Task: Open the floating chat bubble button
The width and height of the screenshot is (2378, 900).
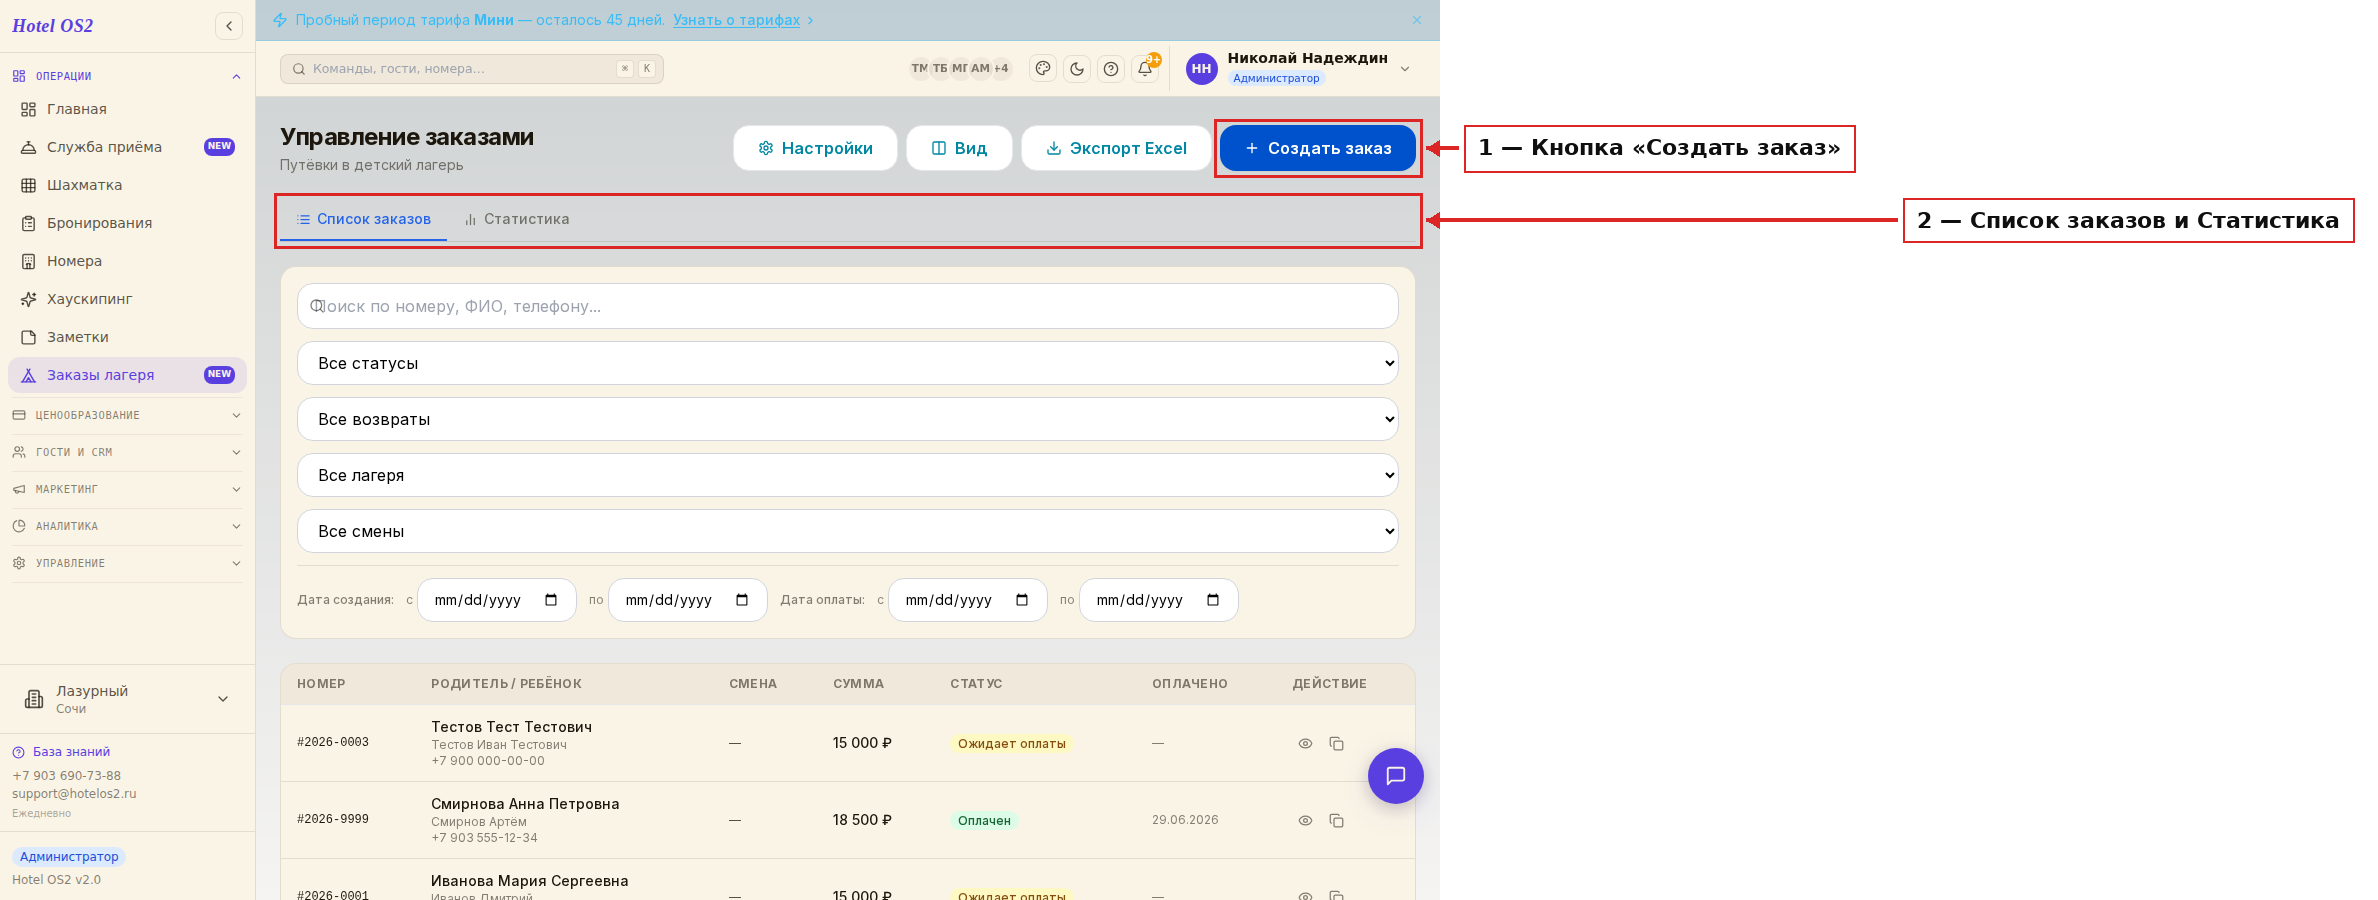Action: (x=1396, y=776)
